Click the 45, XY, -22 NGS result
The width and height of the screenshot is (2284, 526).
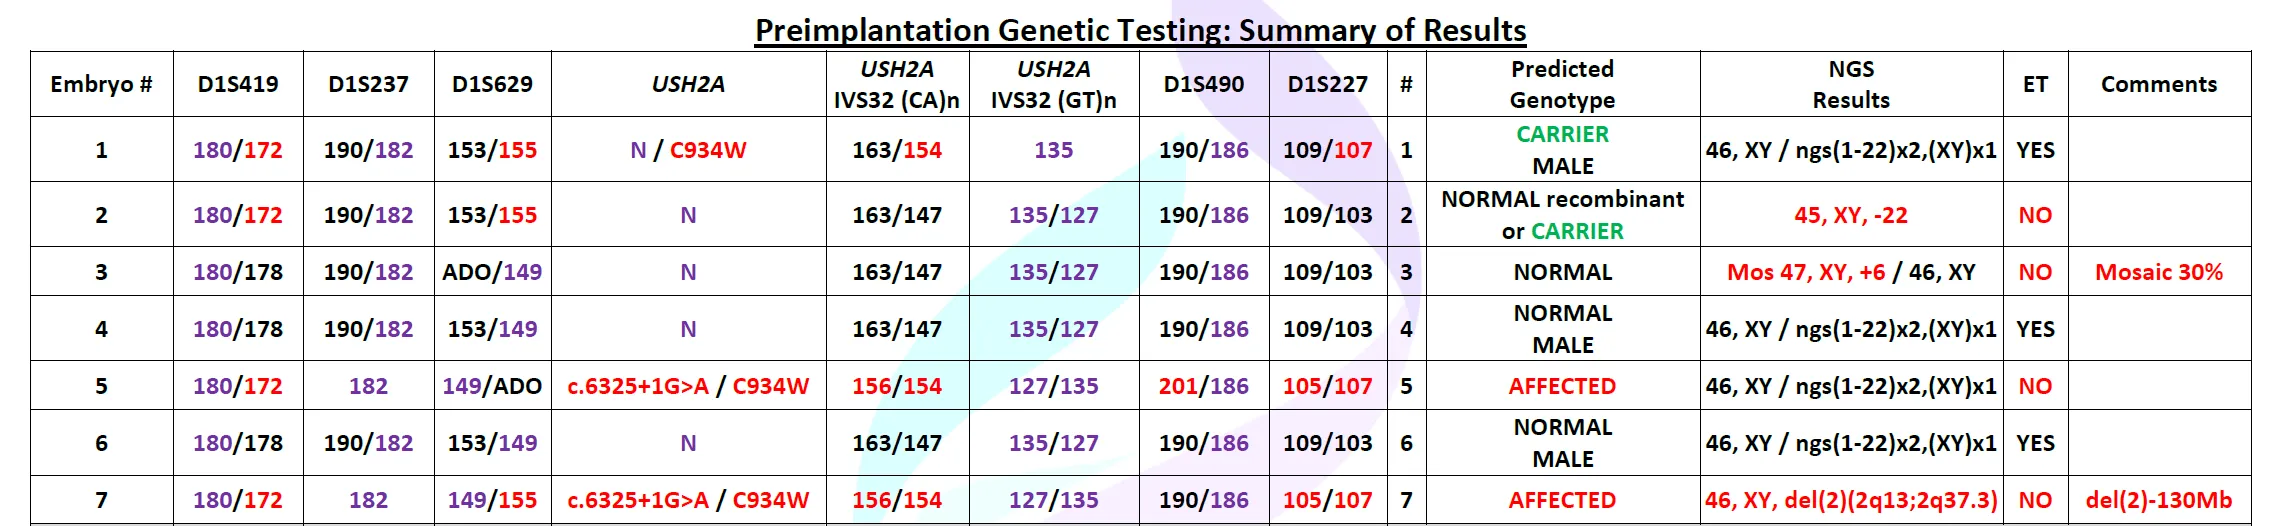tap(1851, 215)
